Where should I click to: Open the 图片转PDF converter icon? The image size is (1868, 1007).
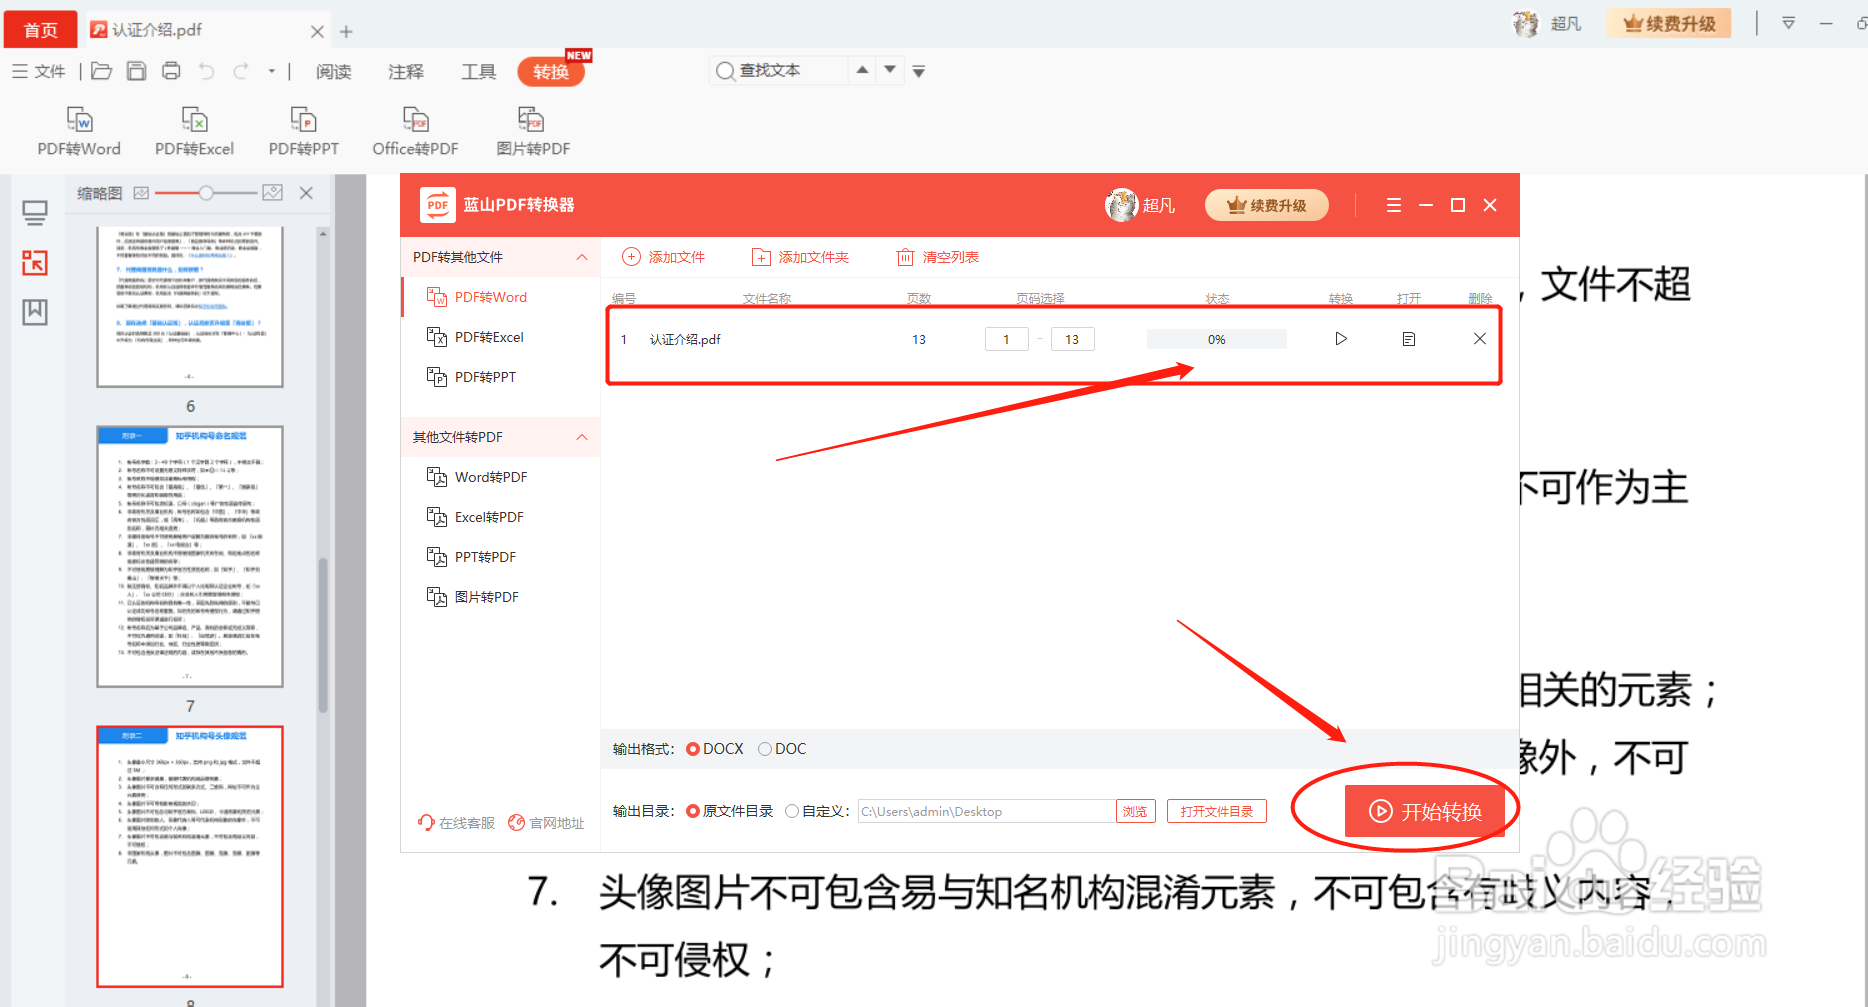532,131
